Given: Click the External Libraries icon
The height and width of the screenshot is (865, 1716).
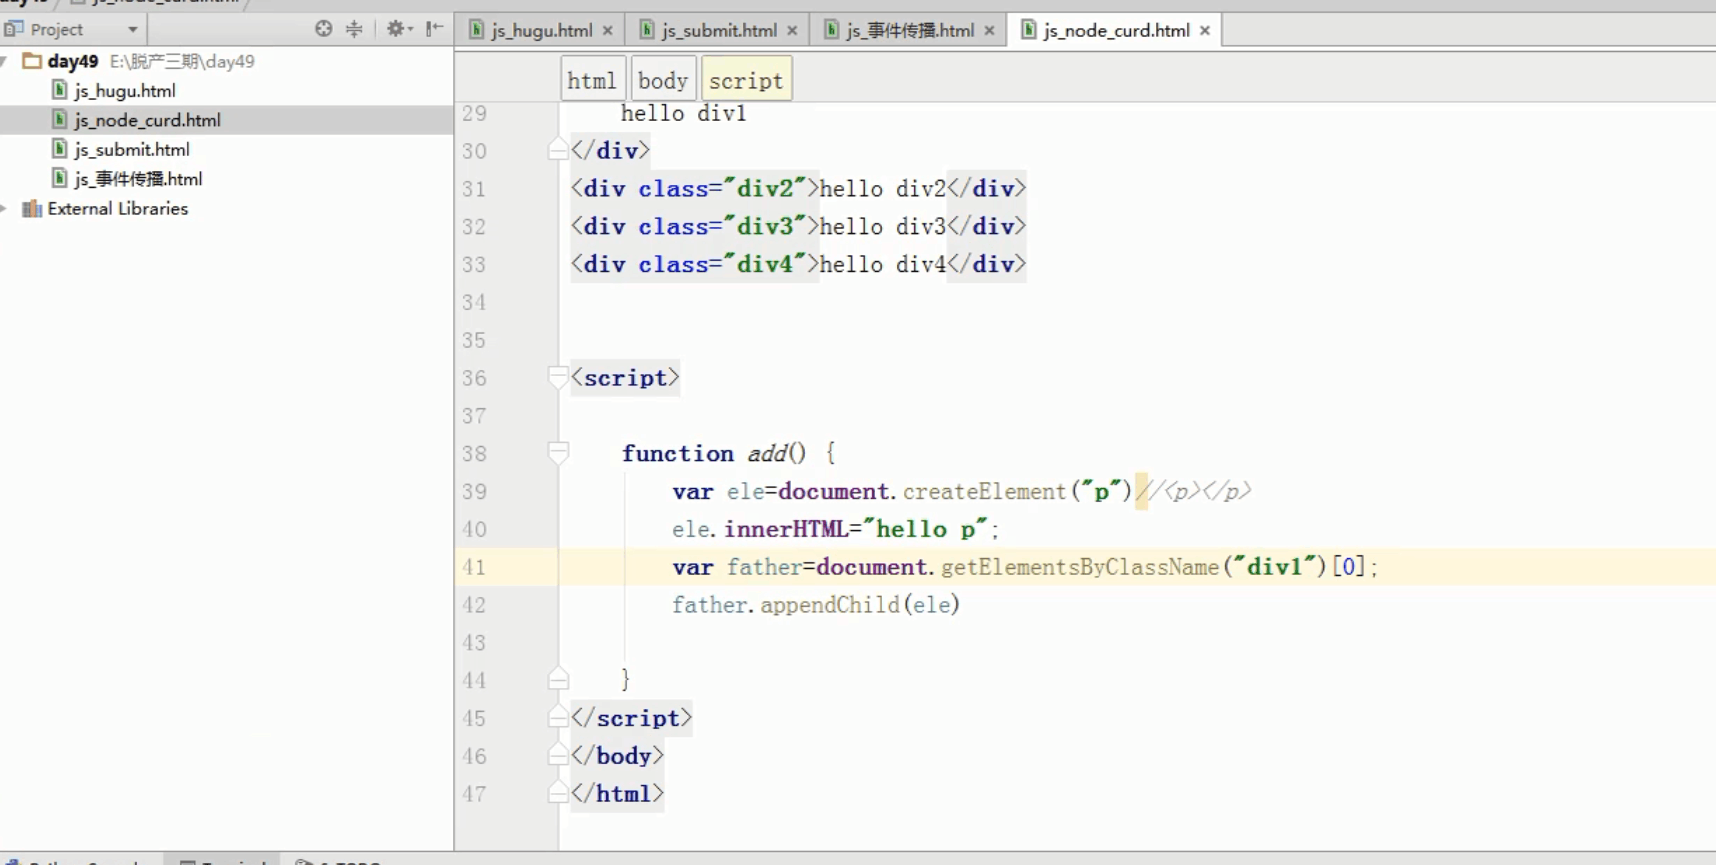Looking at the screenshot, I should coord(32,208).
